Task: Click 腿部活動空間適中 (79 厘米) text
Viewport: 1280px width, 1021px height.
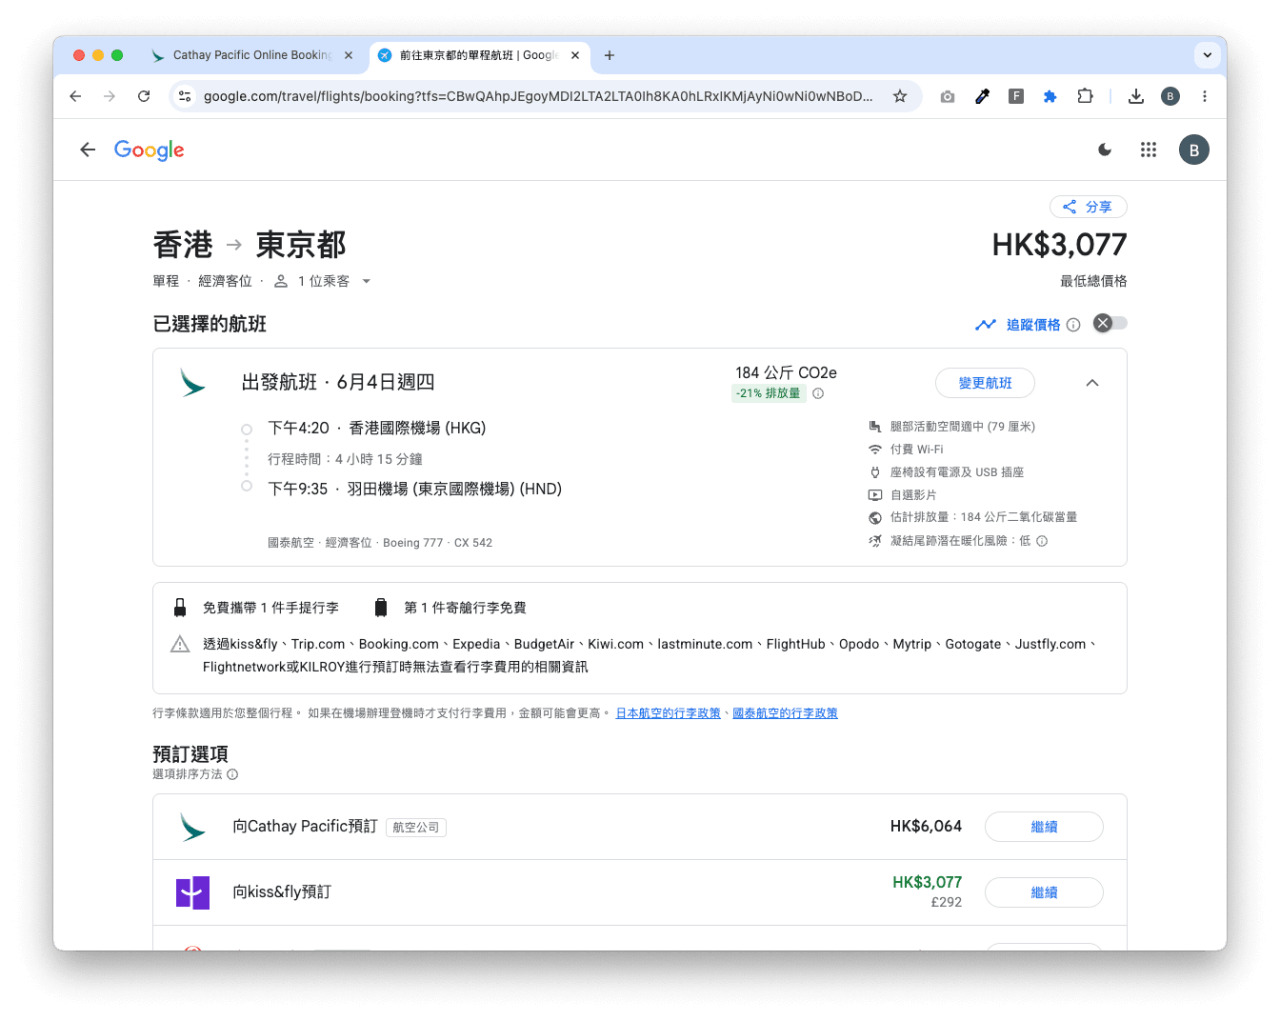Action: tap(962, 427)
